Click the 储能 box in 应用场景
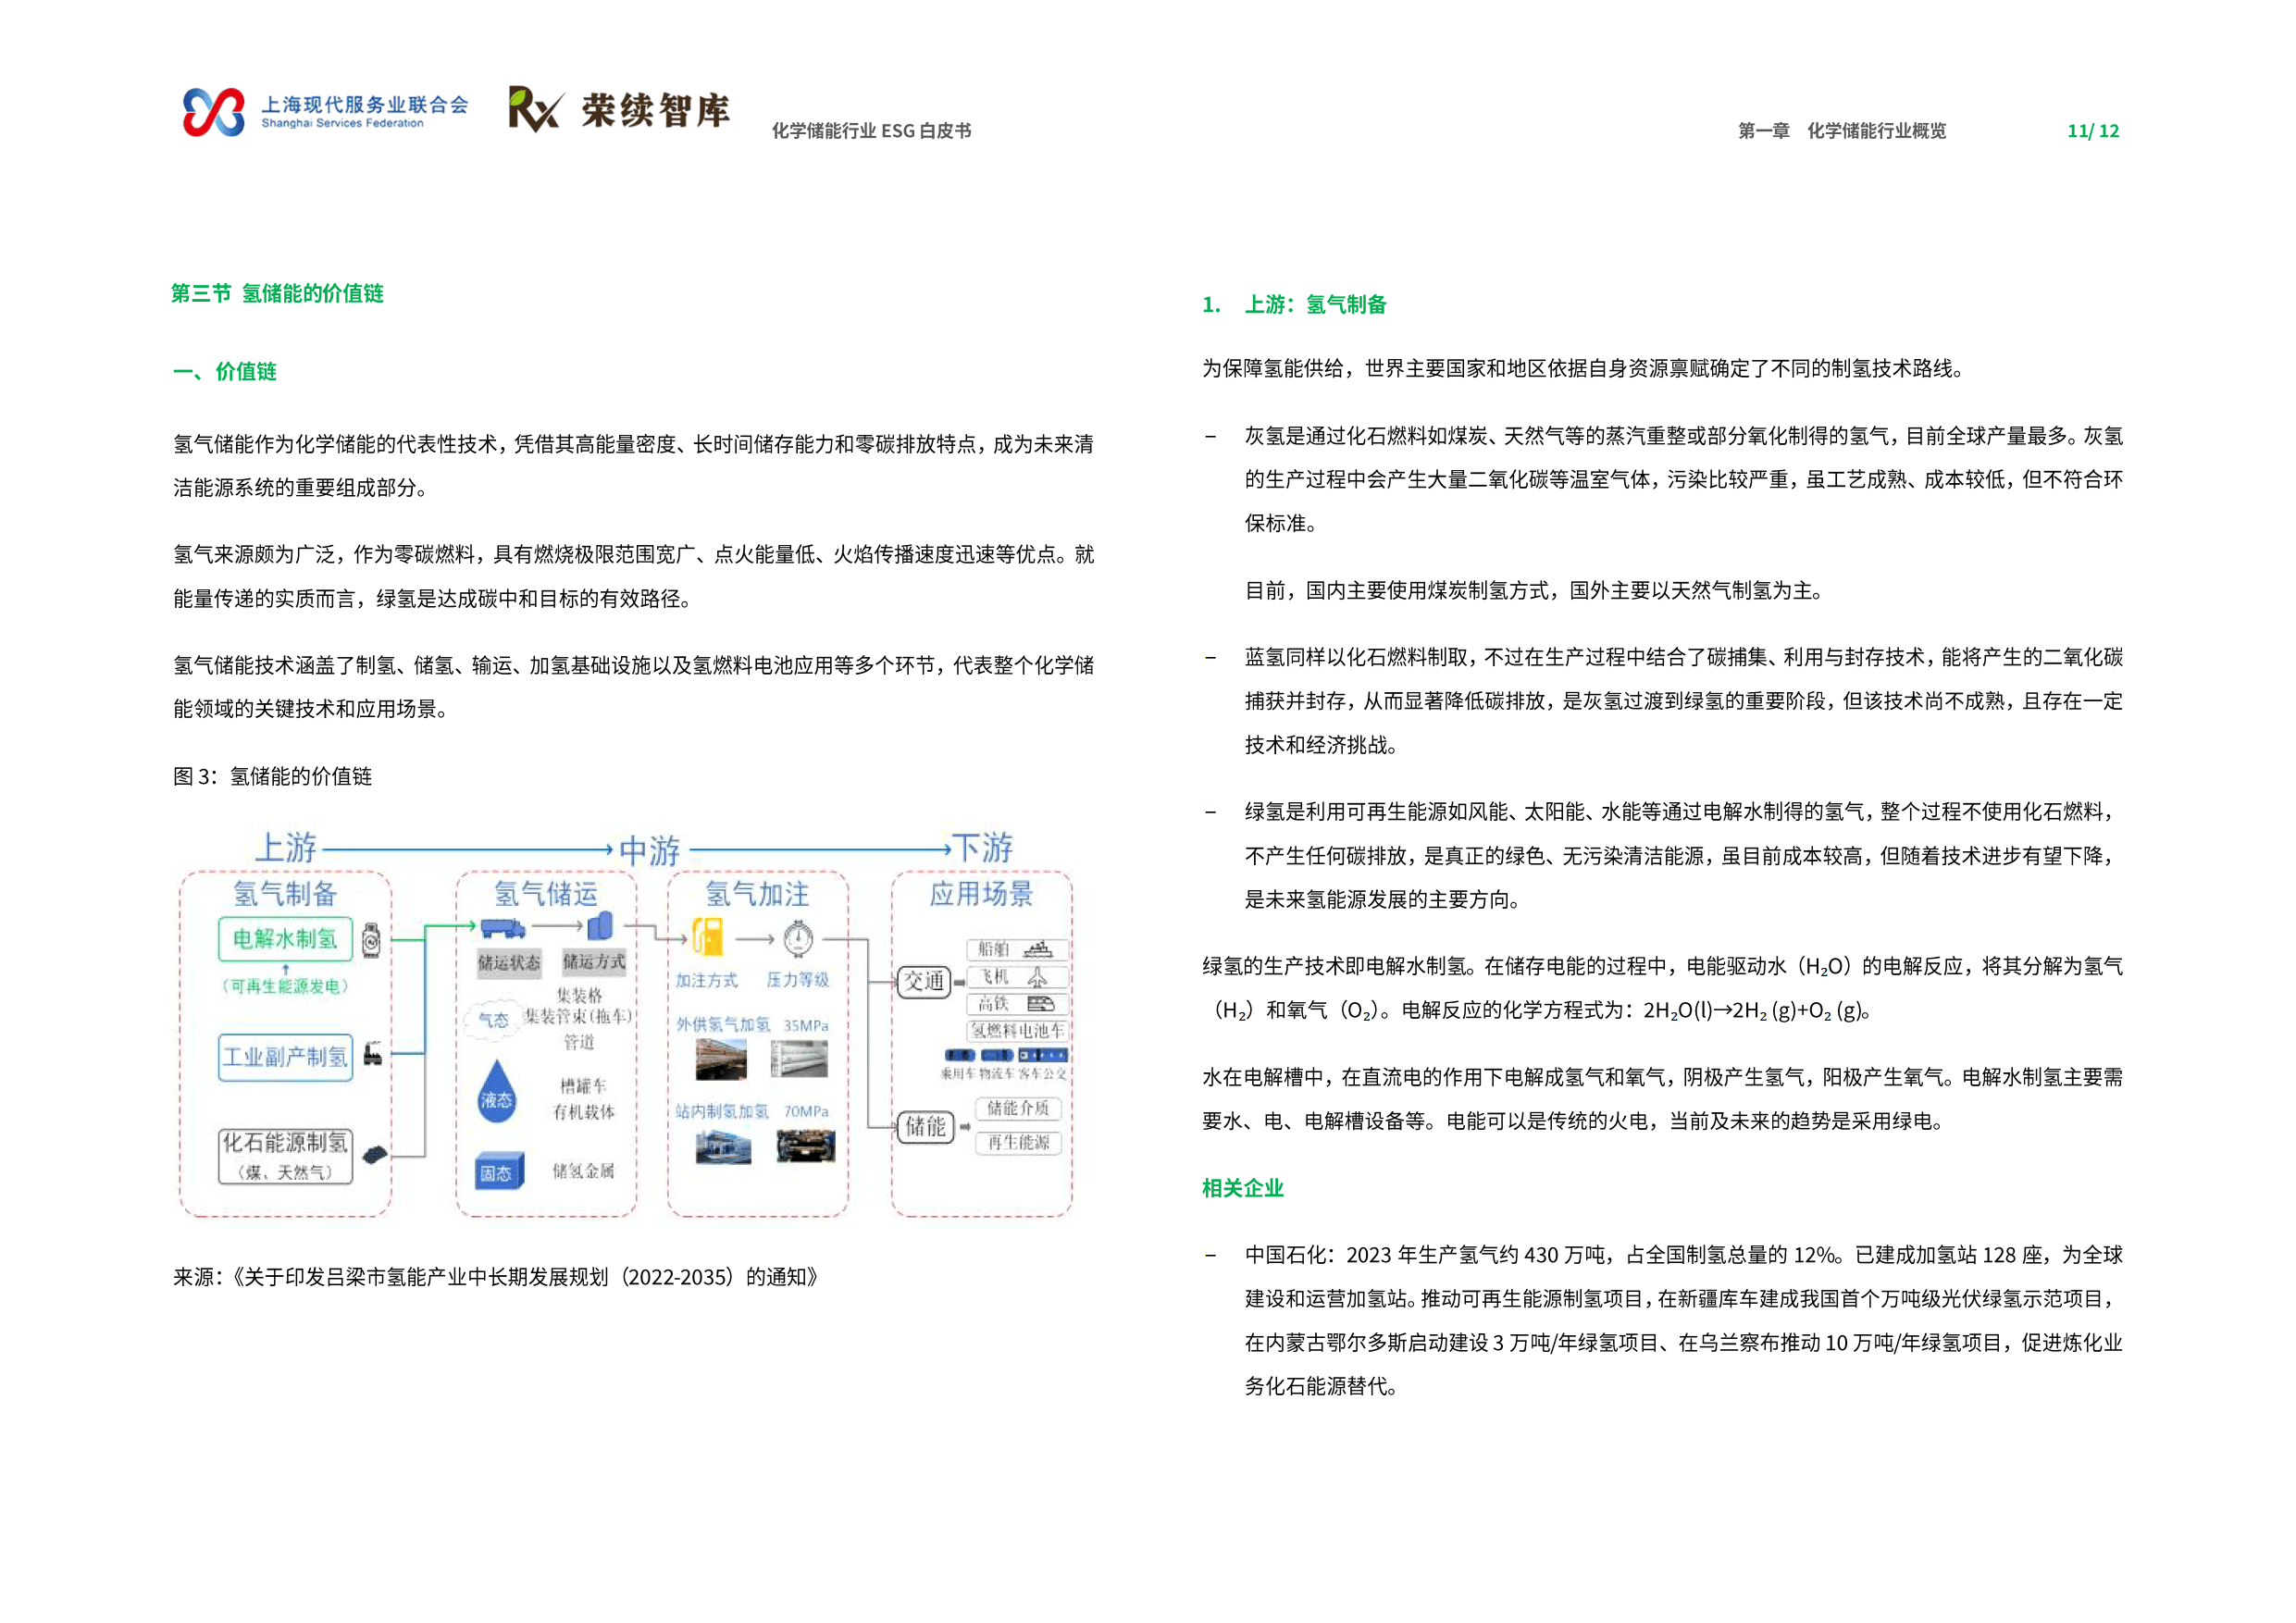 click(x=925, y=1127)
